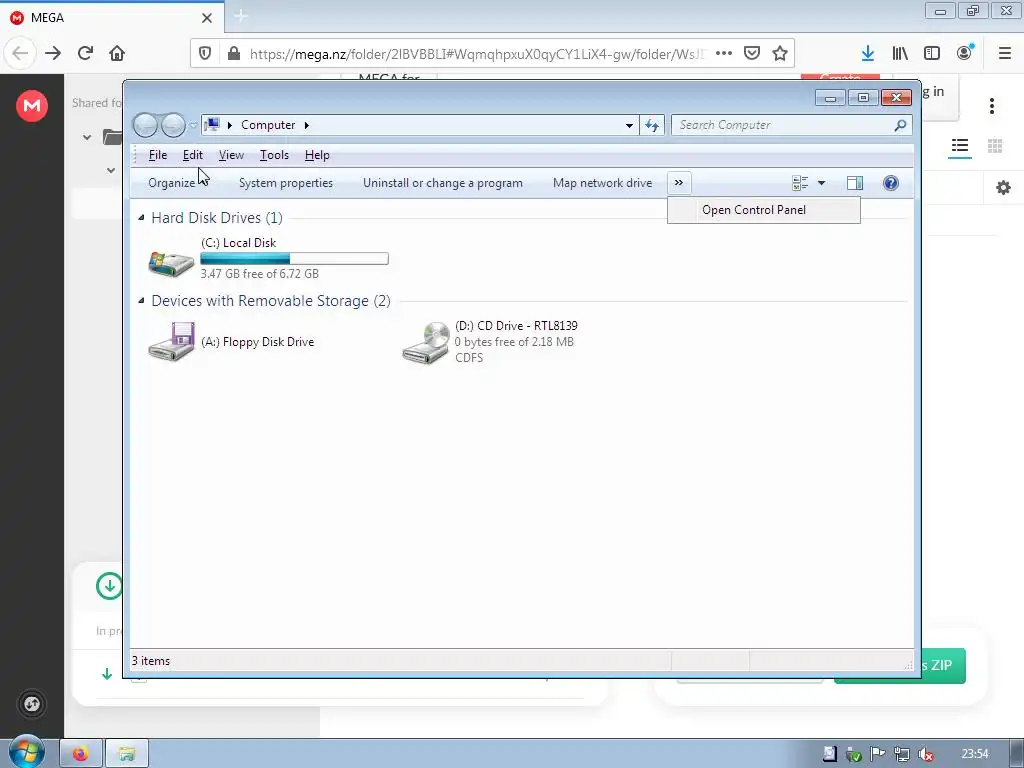Image resolution: width=1024 pixels, height=768 pixels.
Task: Click the MEGA bottom-left sync icon
Action: (31, 704)
